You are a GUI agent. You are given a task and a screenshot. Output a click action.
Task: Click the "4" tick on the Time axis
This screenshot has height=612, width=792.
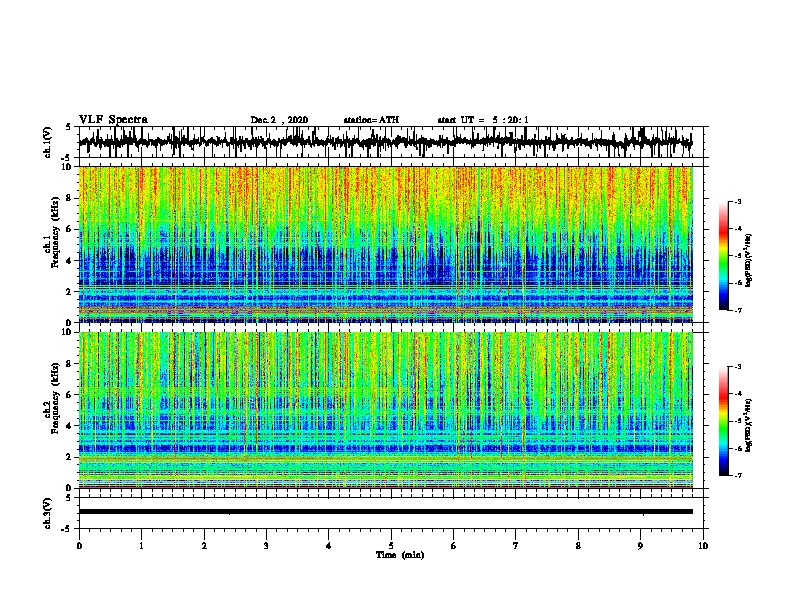(329, 546)
